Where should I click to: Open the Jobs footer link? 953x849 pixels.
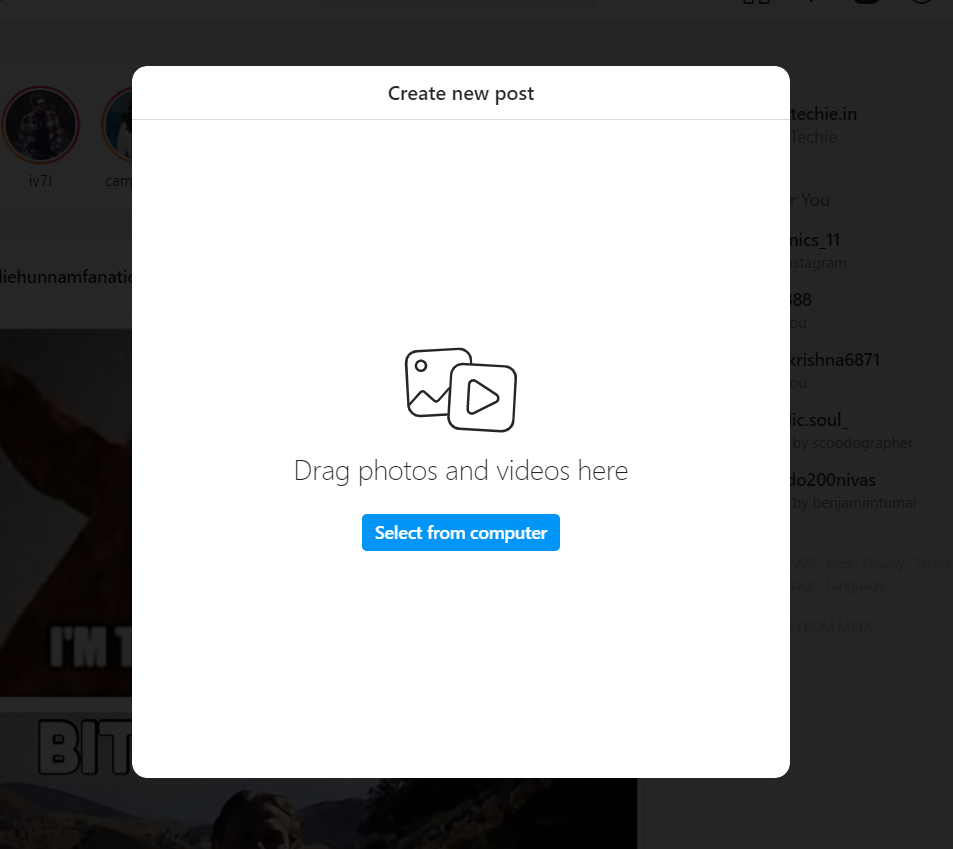(839, 564)
